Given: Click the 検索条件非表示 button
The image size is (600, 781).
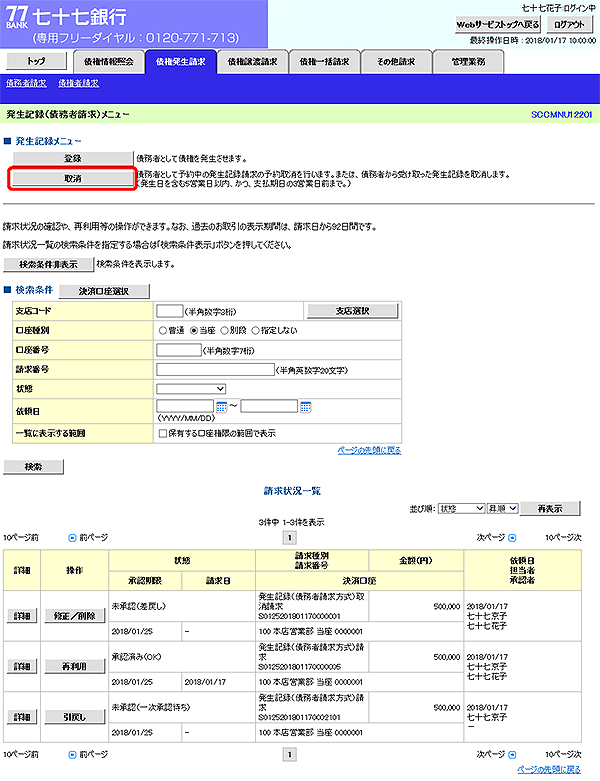Looking at the screenshot, I should pyautogui.click(x=48, y=264).
